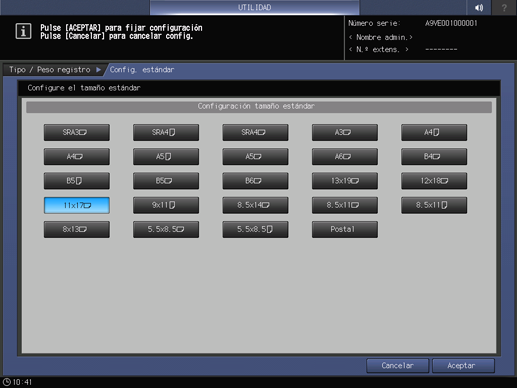Screen dimensions: 517x388
Task: Select the B5 portrait size
Action: click(77, 181)
